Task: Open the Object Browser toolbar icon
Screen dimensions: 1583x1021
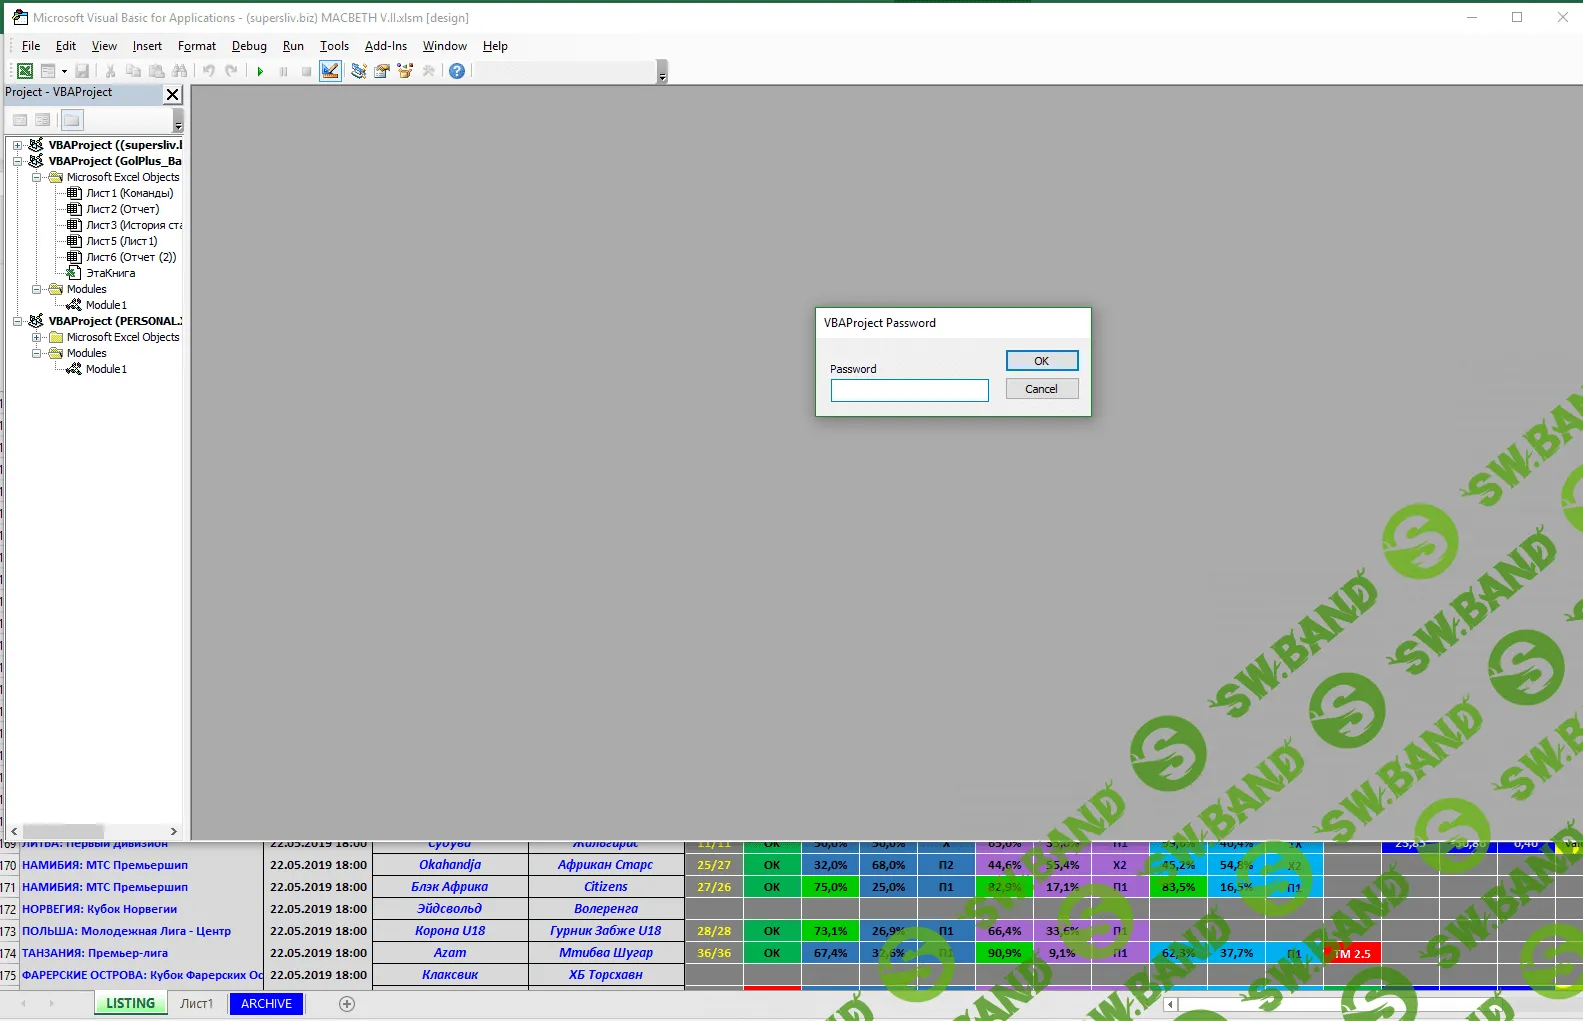Action: point(405,71)
